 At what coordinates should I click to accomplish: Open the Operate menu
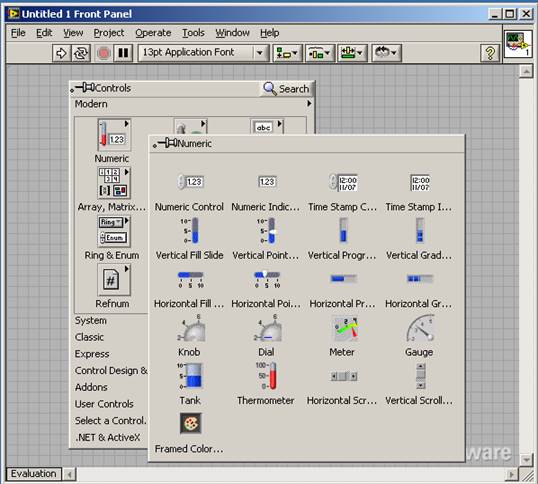(x=153, y=33)
